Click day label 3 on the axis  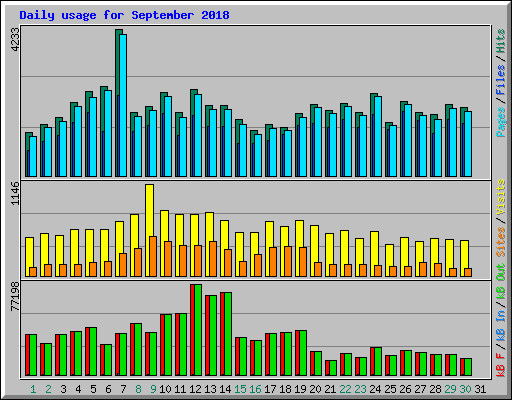pos(63,389)
